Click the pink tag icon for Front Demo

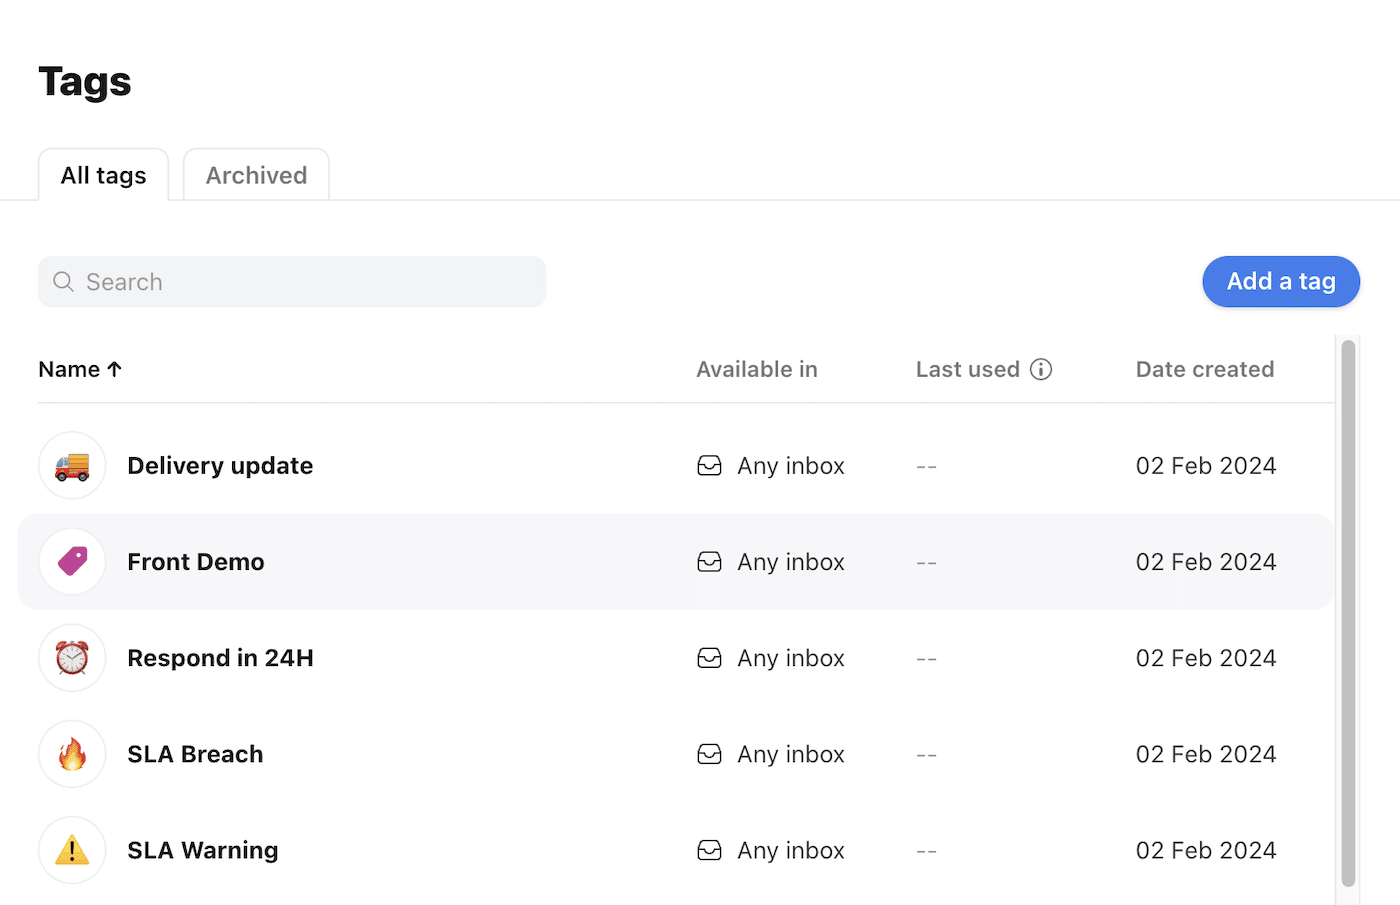(72, 562)
